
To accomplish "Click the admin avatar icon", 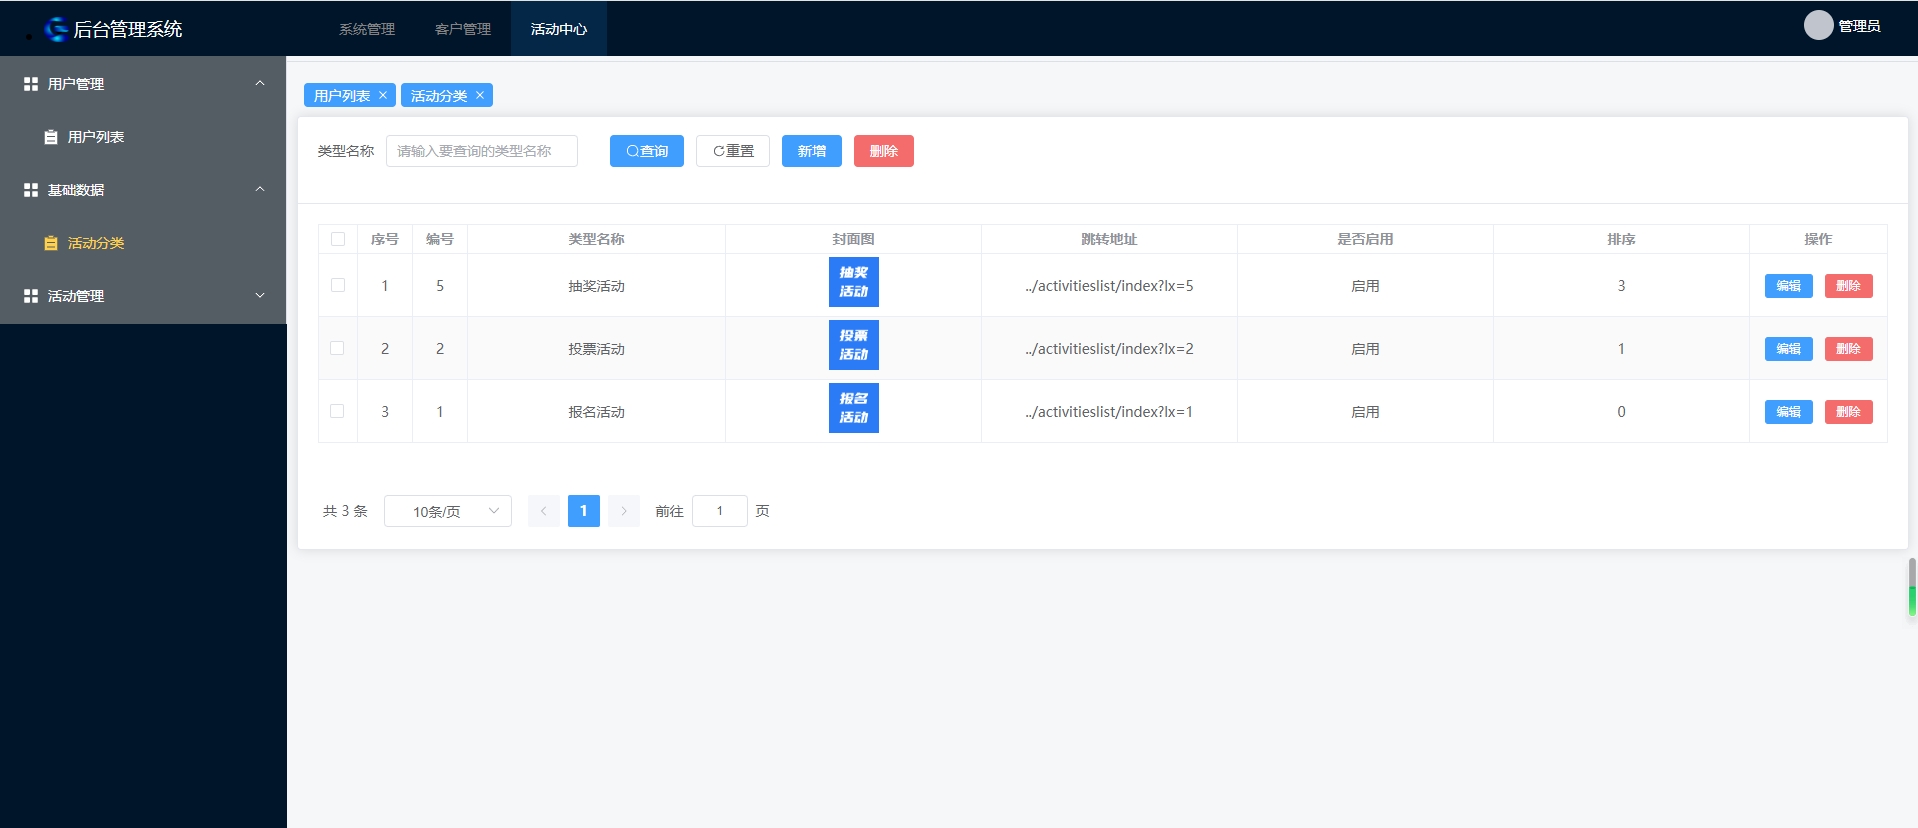I will pos(1818,26).
